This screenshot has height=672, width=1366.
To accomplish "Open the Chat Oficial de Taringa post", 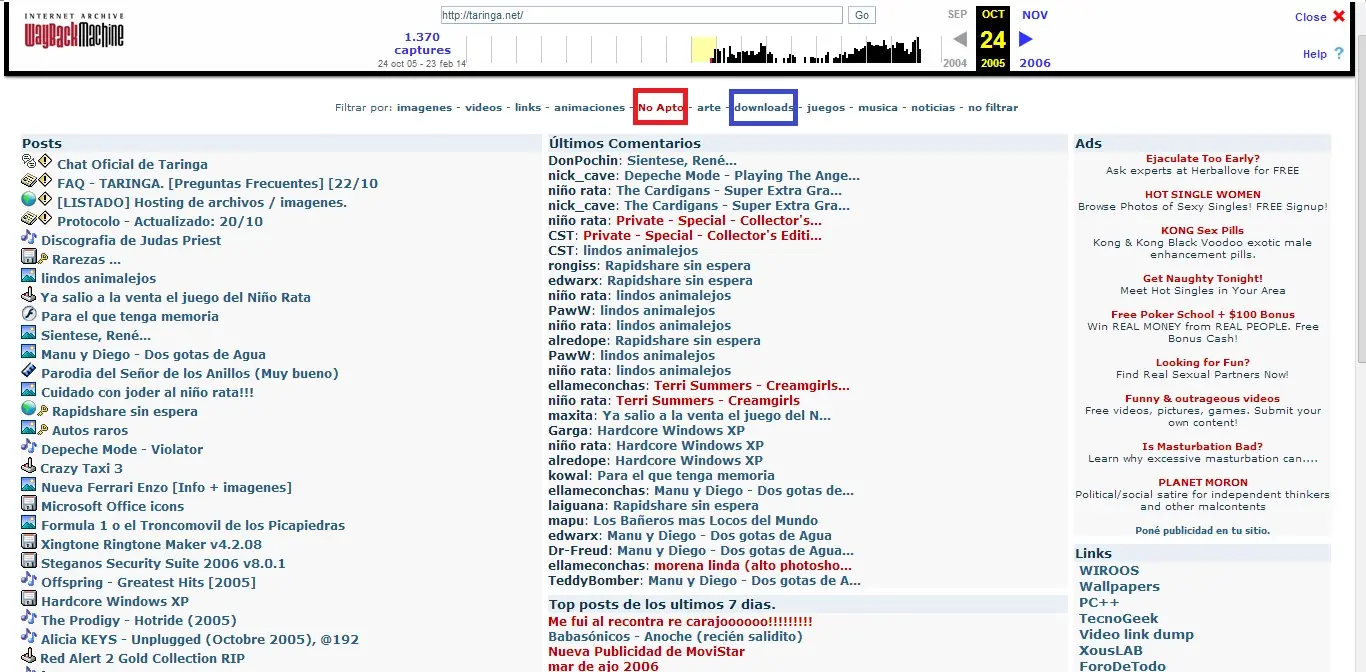I will 132,164.
